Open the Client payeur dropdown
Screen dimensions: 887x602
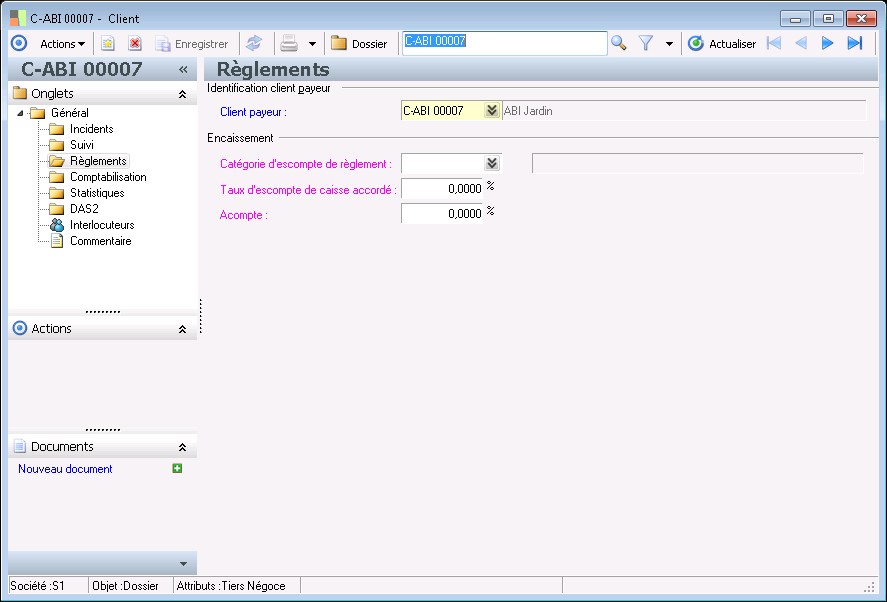(492, 110)
